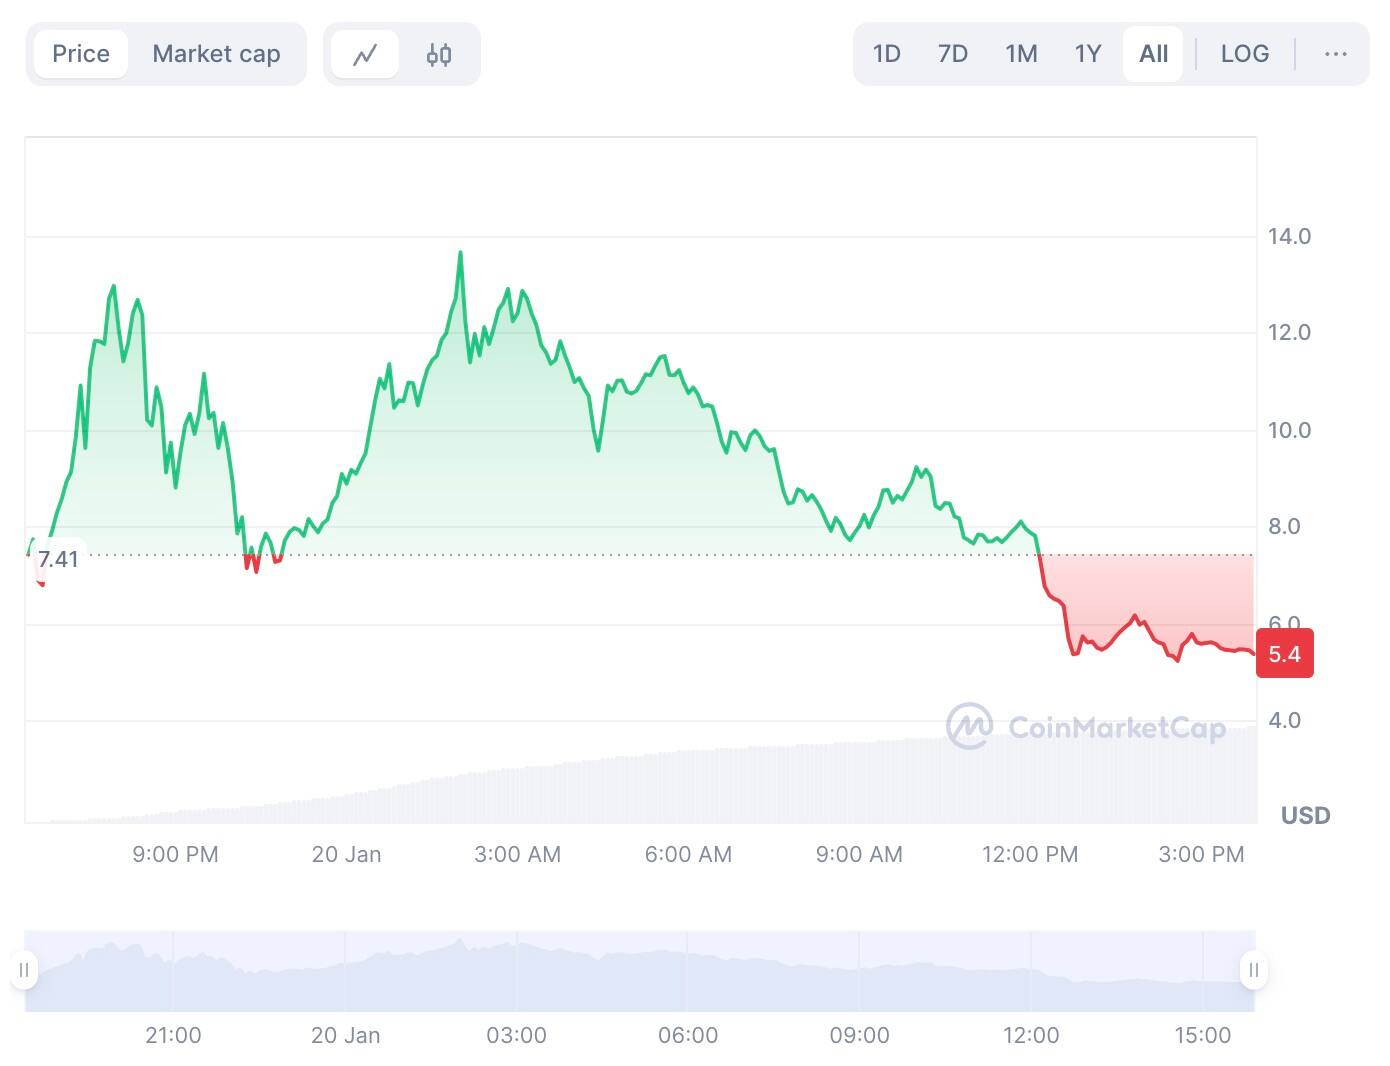Switch to line chart view icon
This screenshot has width=1390, height=1066.
pos(365,54)
